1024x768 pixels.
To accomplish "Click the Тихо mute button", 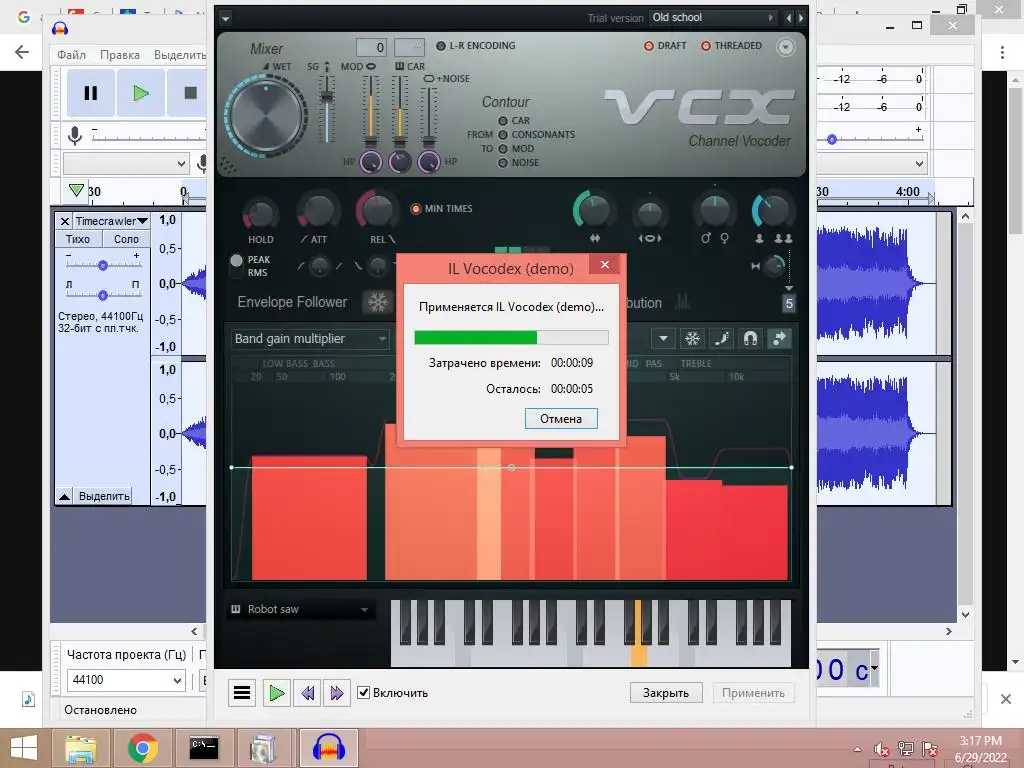I will coord(78,239).
